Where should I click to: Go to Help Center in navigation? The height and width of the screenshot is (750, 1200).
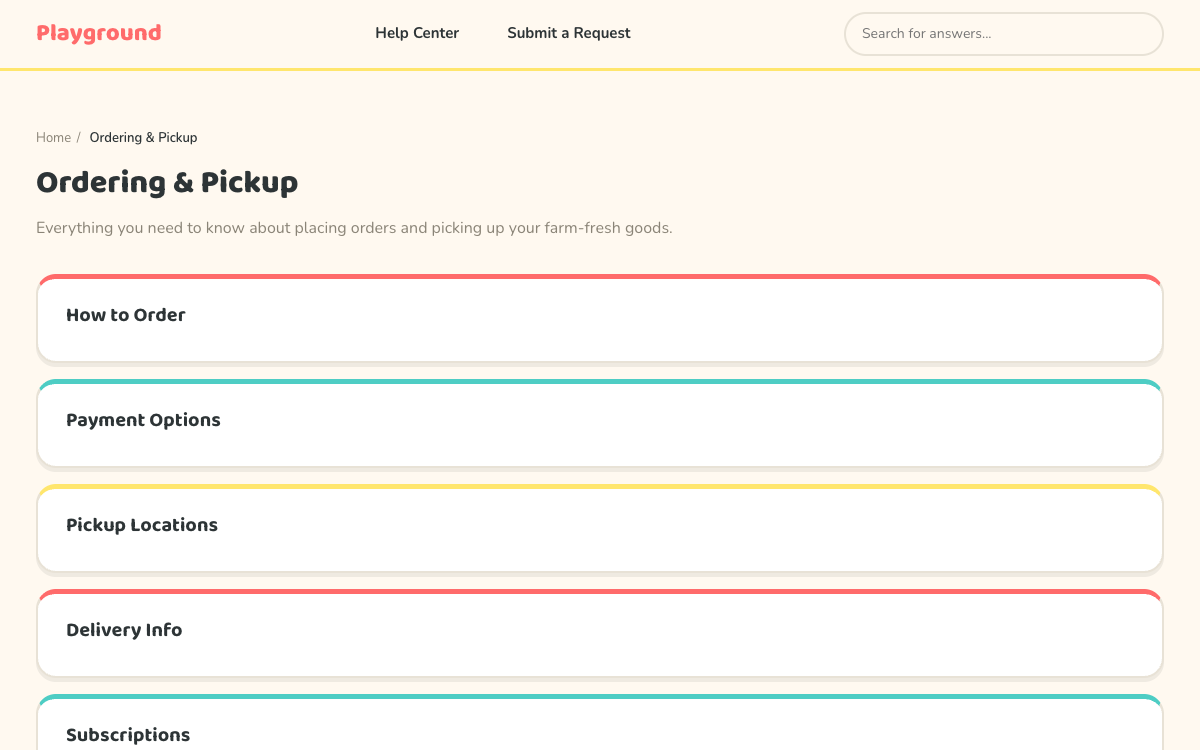(417, 33)
